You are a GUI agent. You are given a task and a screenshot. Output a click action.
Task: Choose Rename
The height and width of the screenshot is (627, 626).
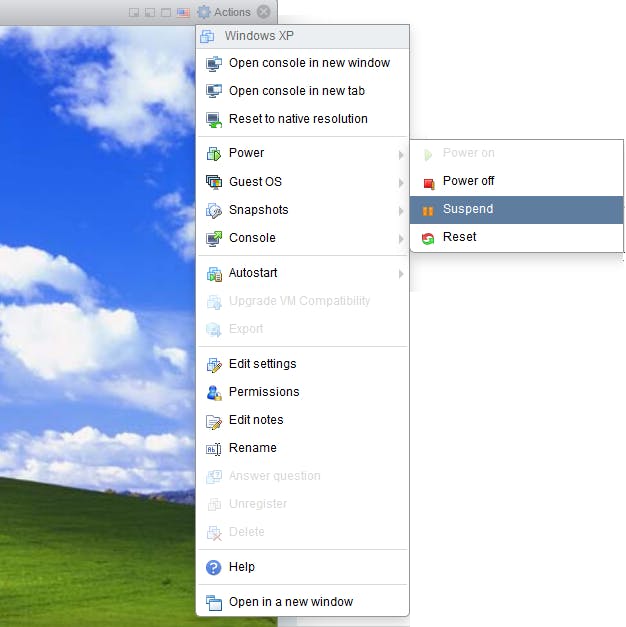[x=302, y=448]
